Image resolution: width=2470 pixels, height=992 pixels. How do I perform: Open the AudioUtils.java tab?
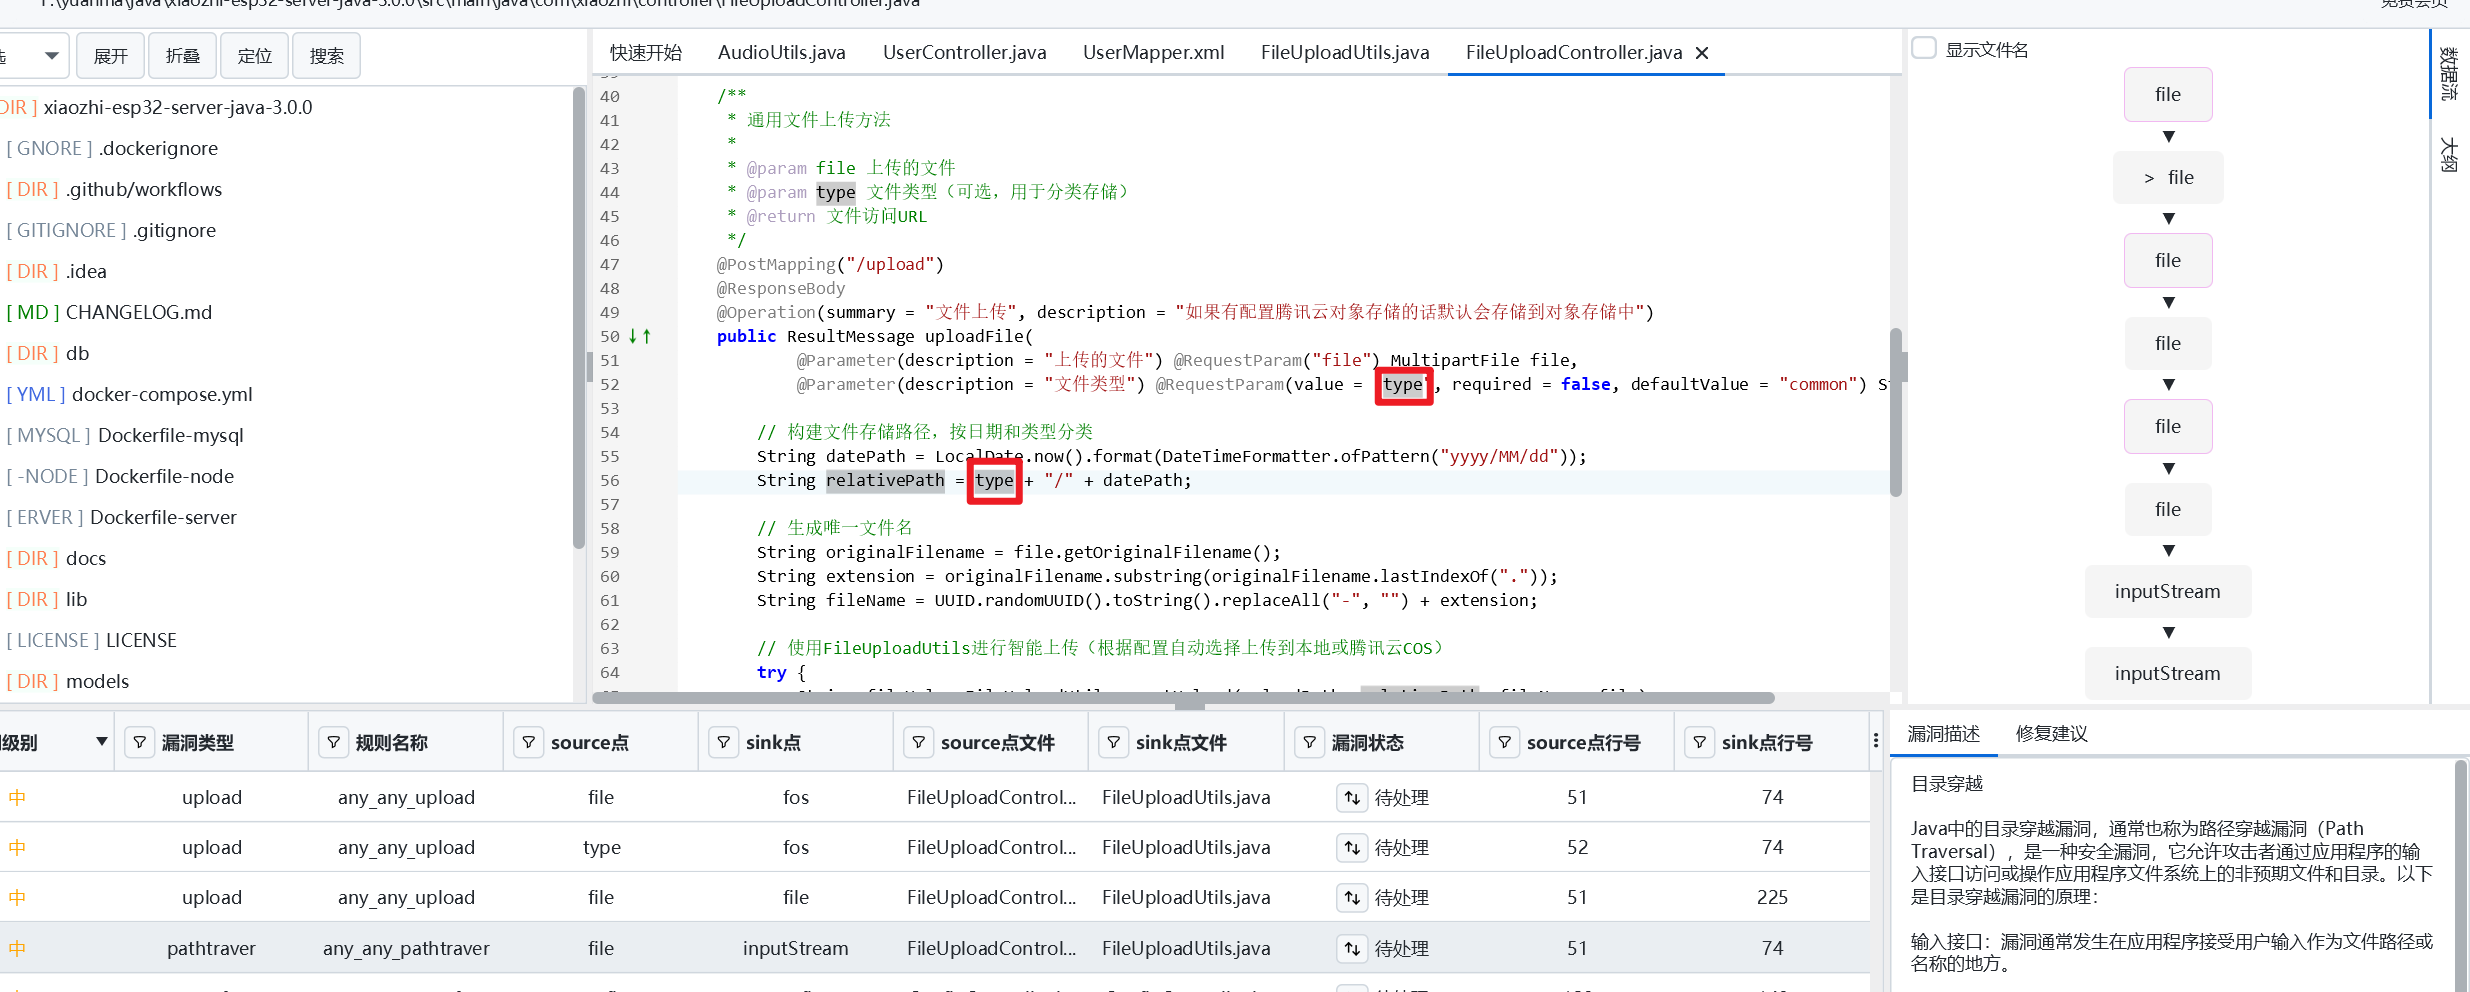click(782, 53)
